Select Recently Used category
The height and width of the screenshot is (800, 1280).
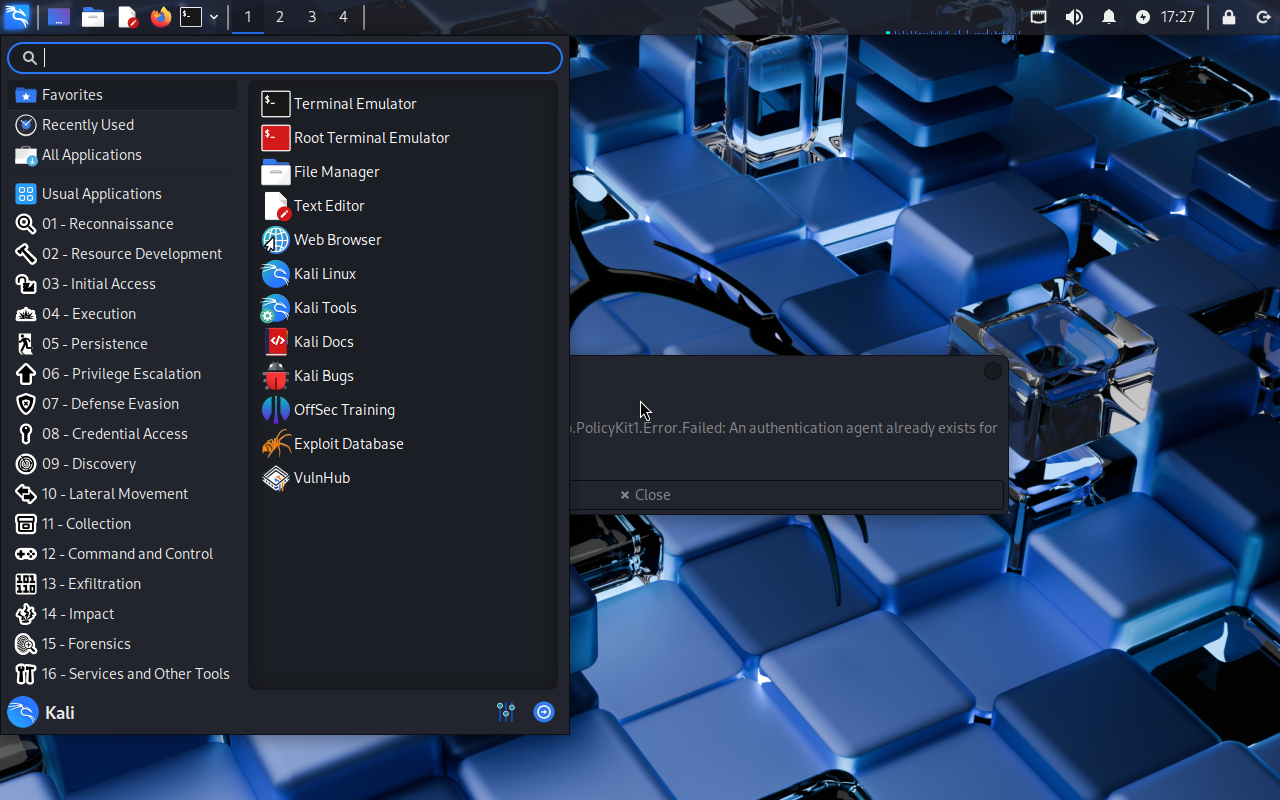tap(123, 125)
